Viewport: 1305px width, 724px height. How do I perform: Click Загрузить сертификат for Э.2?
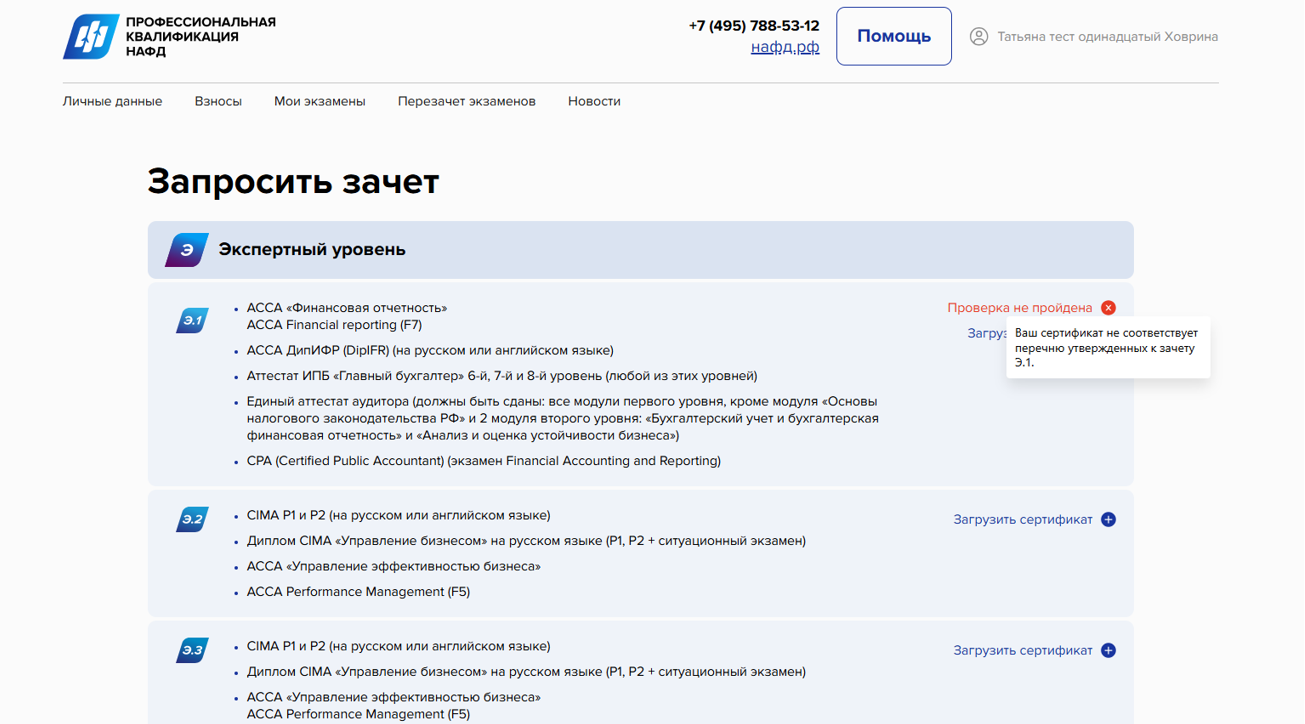[1023, 520]
